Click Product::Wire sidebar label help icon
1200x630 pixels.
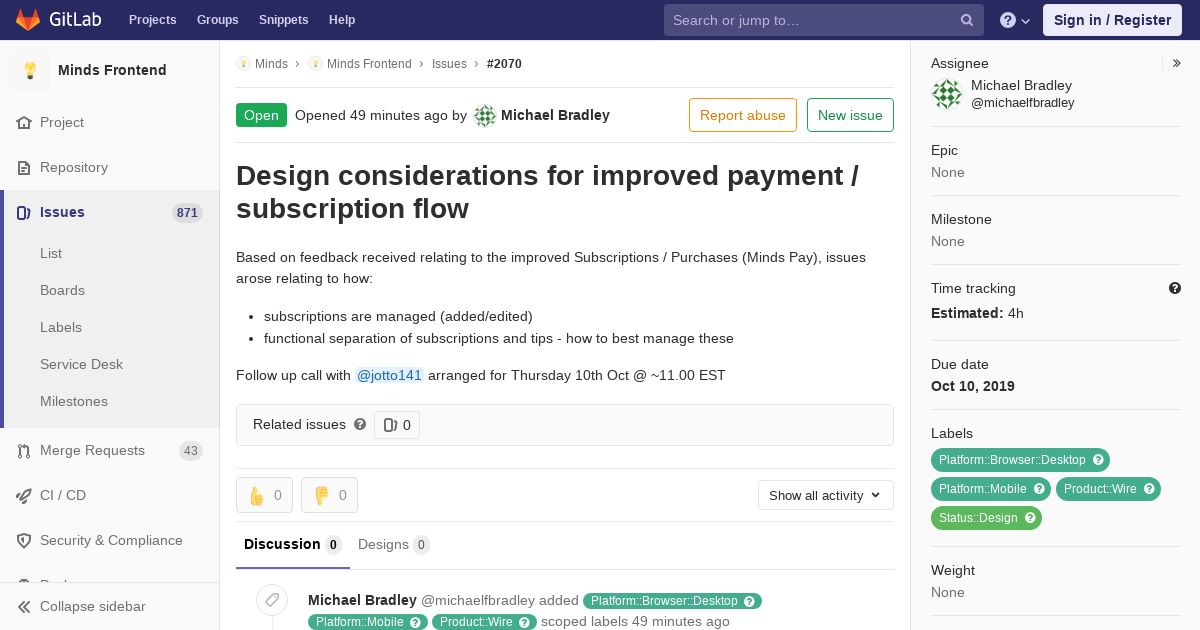(1150, 489)
